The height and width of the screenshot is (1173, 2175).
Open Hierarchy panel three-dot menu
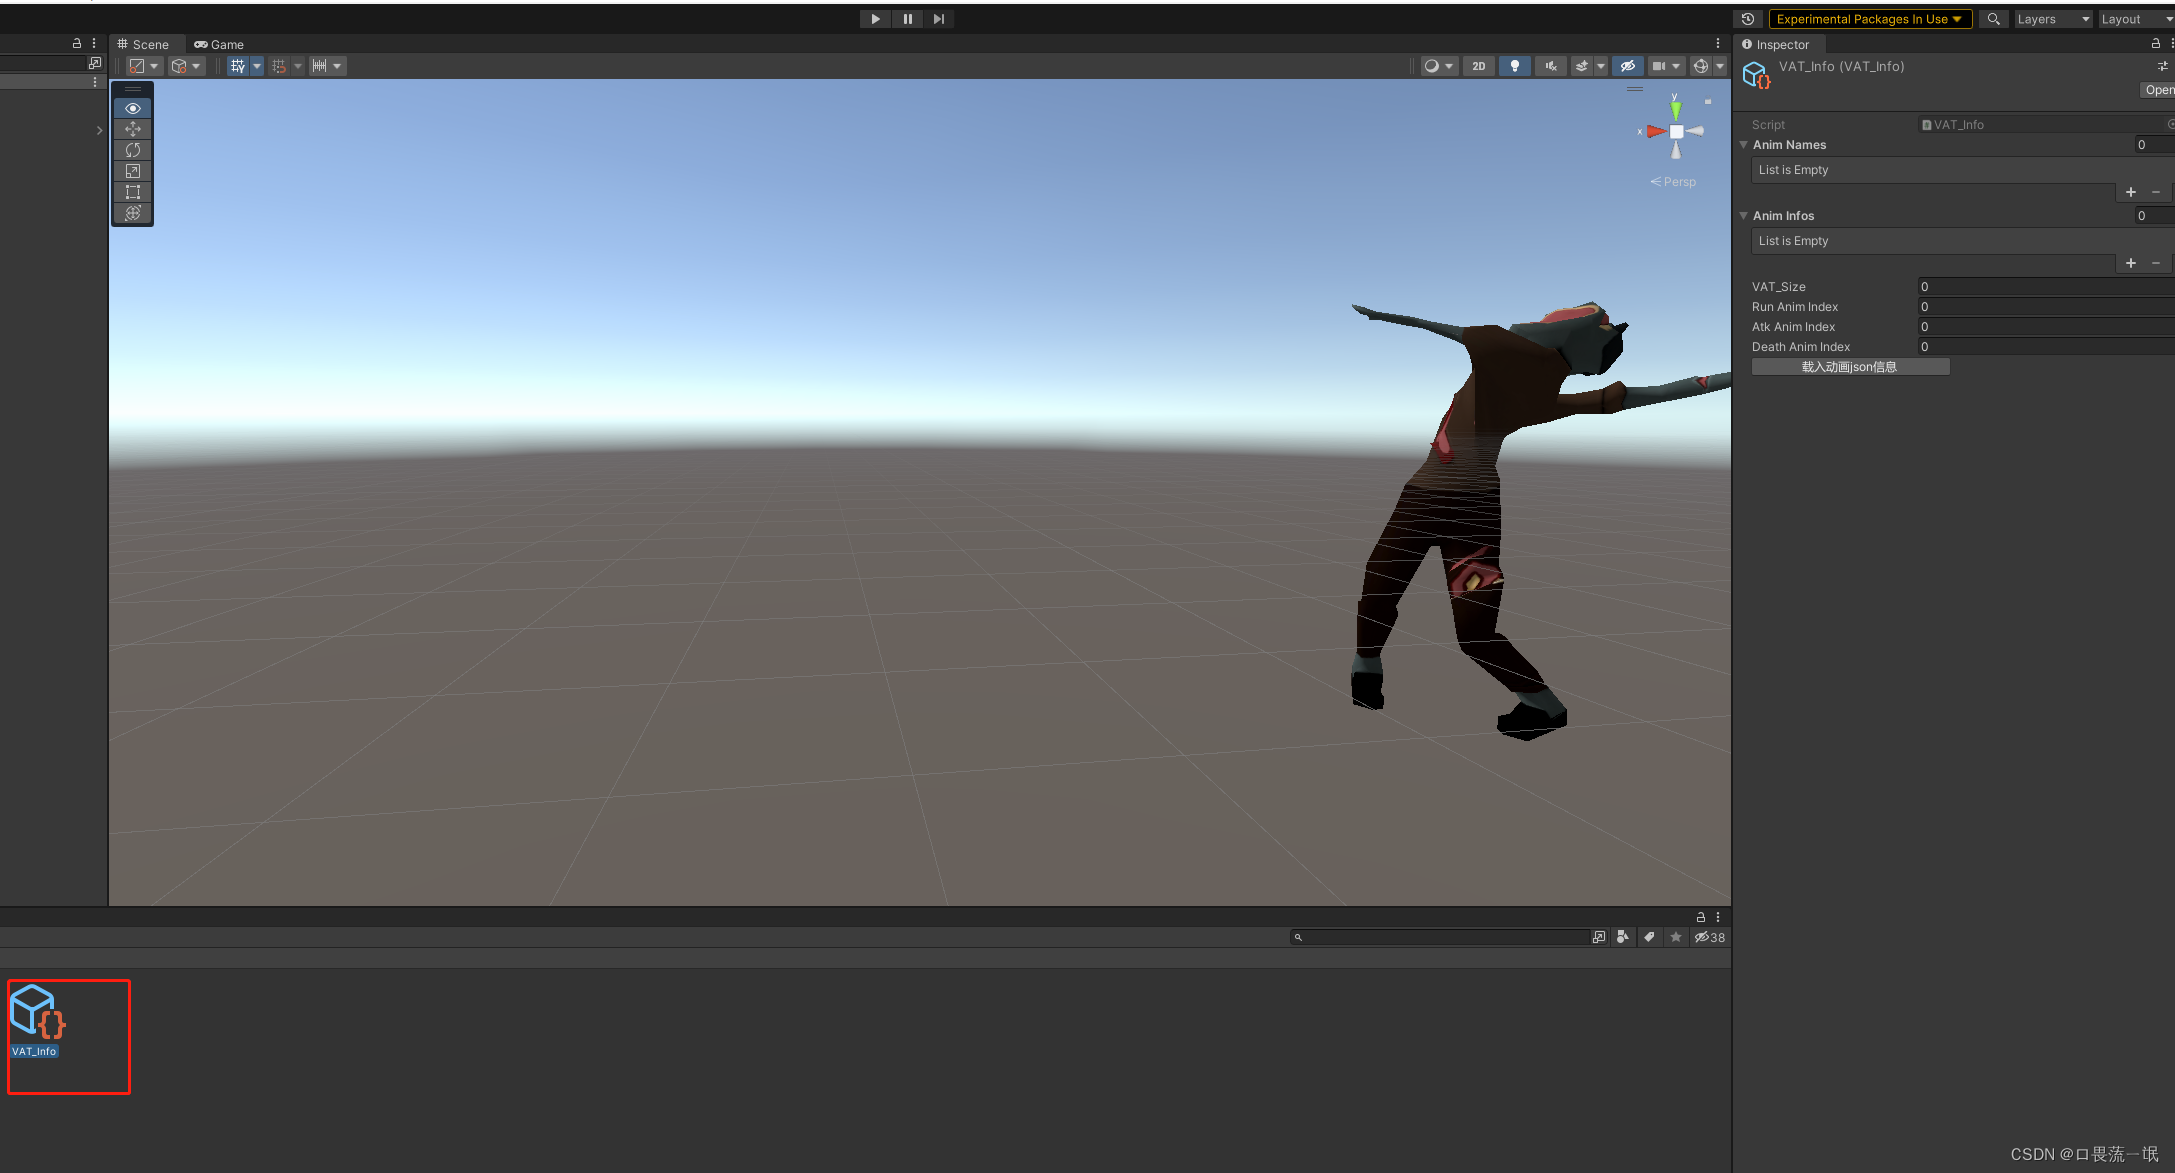coord(94,44)
